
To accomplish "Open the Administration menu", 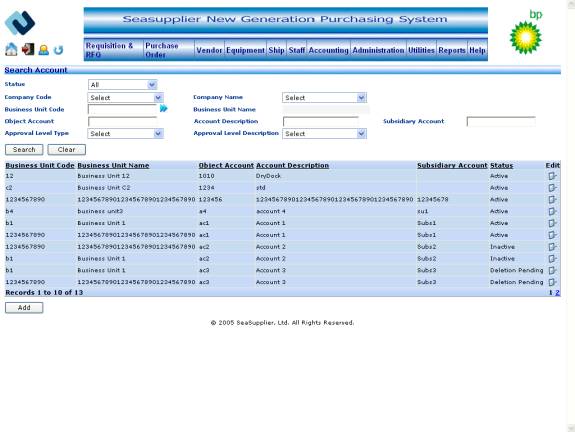I will [x=378, y=50].
